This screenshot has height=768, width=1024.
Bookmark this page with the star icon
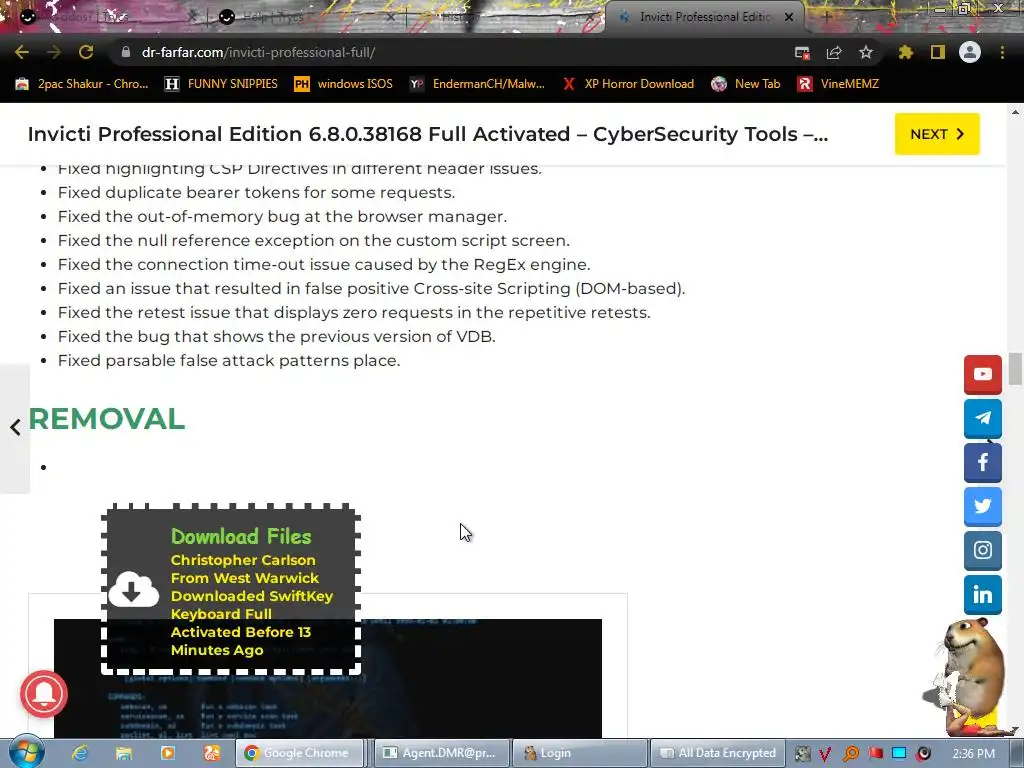(x=866, y=52)
